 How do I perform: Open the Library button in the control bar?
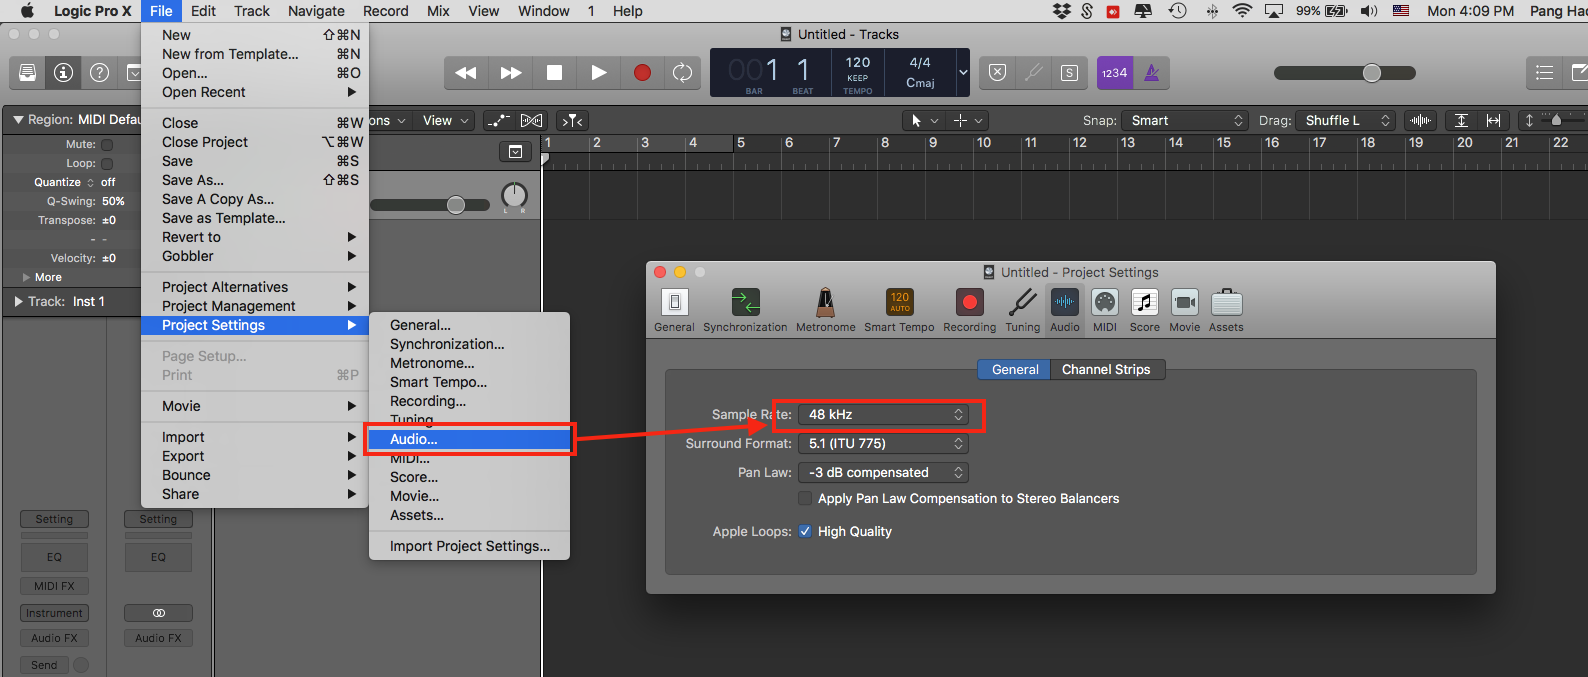coord(27,72)
